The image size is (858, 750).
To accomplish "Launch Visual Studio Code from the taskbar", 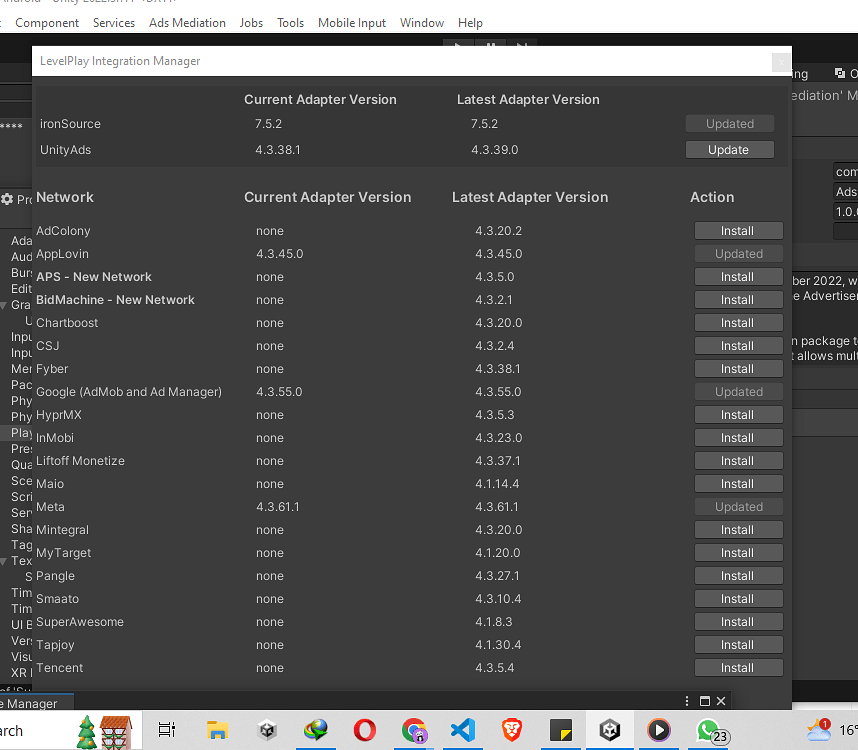I will (462, 731).
